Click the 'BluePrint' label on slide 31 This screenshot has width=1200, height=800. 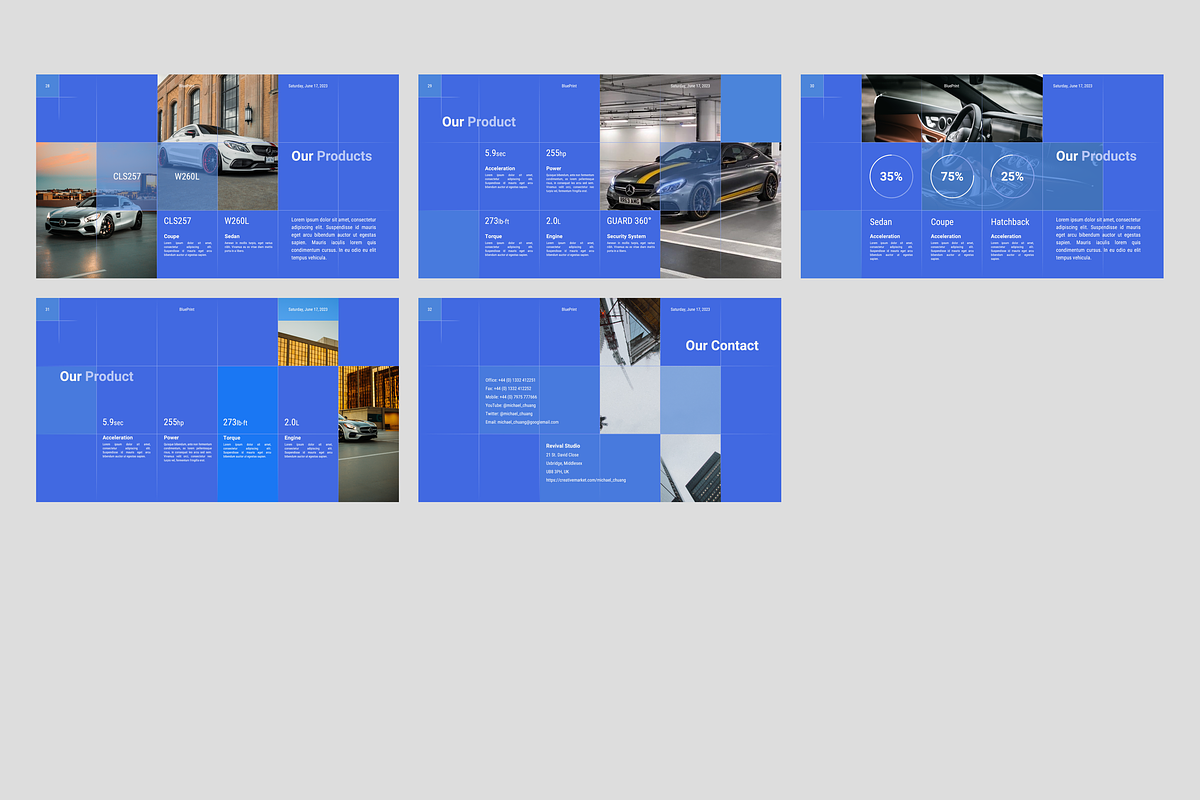[x=187, y=310]
